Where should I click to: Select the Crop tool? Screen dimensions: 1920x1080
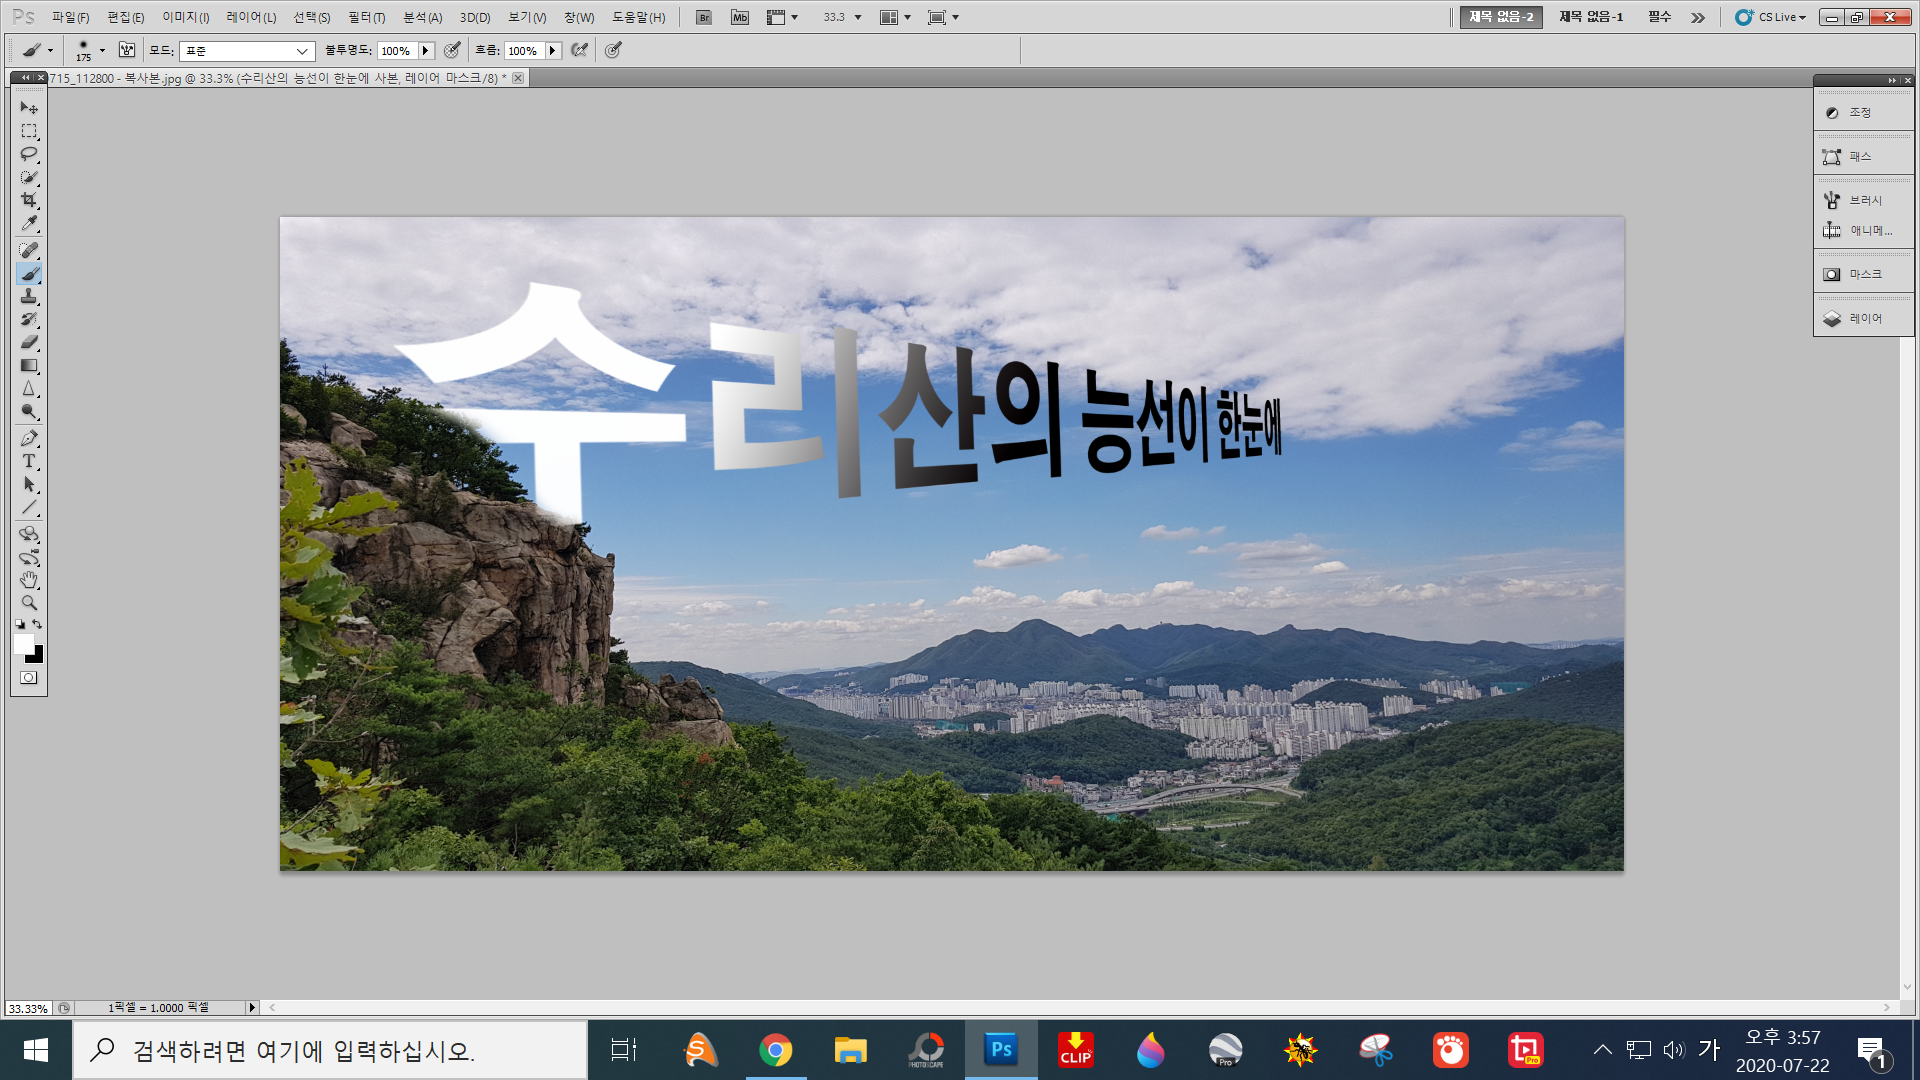28,200
